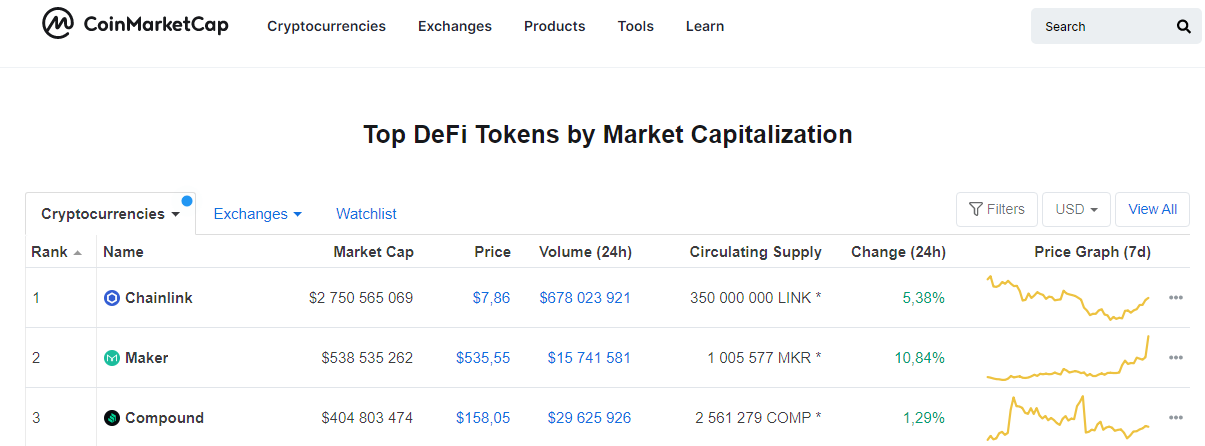1205x446 pixels.
Task: Open Maker's 7-day price graph
Action: coord(1068,358)
